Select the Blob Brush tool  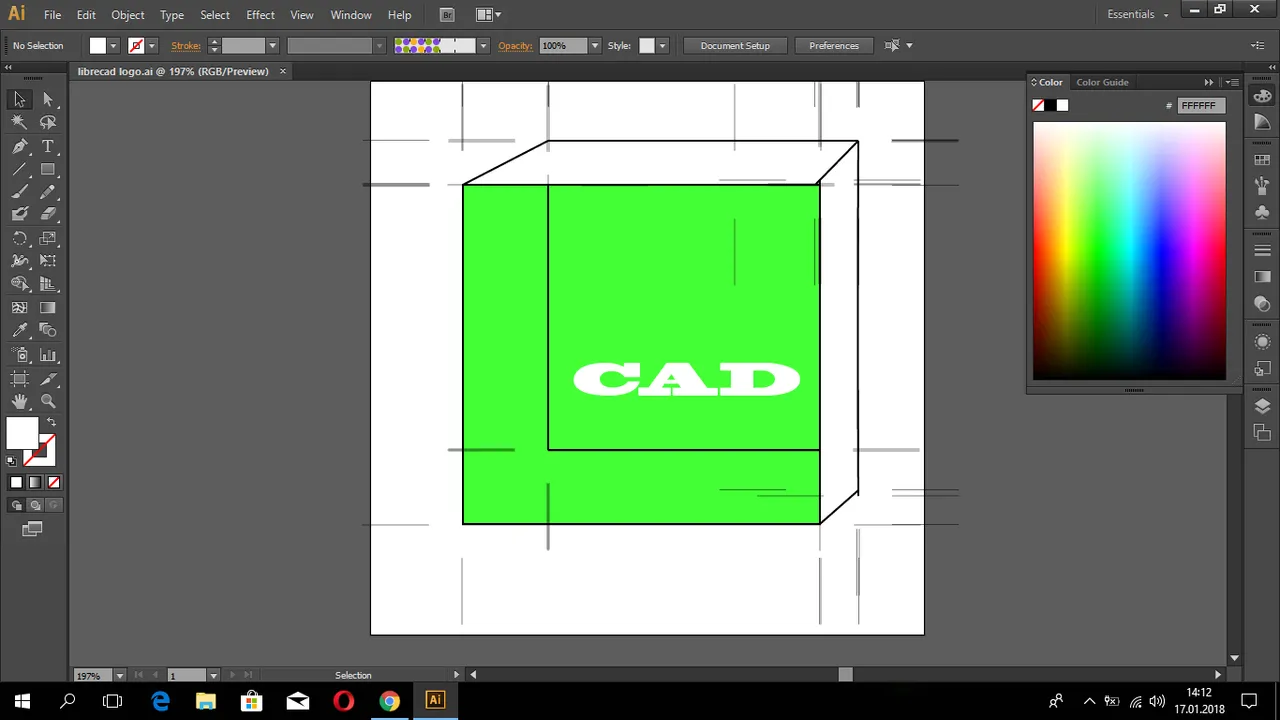tap(19, 214)
